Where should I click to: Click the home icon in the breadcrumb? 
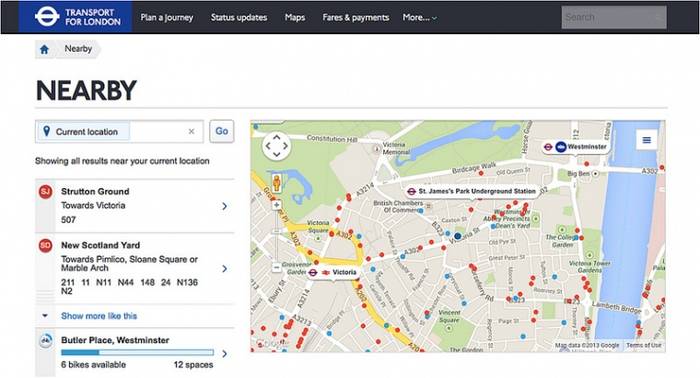click(x=44, y=49)
